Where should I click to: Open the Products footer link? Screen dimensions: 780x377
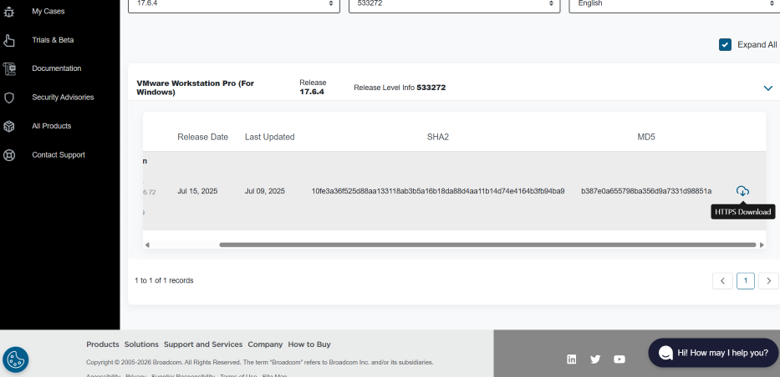point(102,344)
